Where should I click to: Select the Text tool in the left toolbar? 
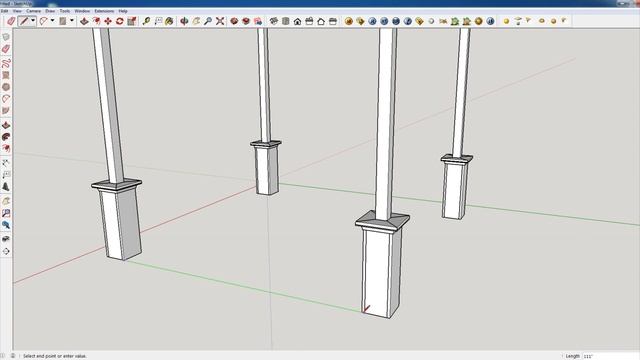click(x=6, y=175)
